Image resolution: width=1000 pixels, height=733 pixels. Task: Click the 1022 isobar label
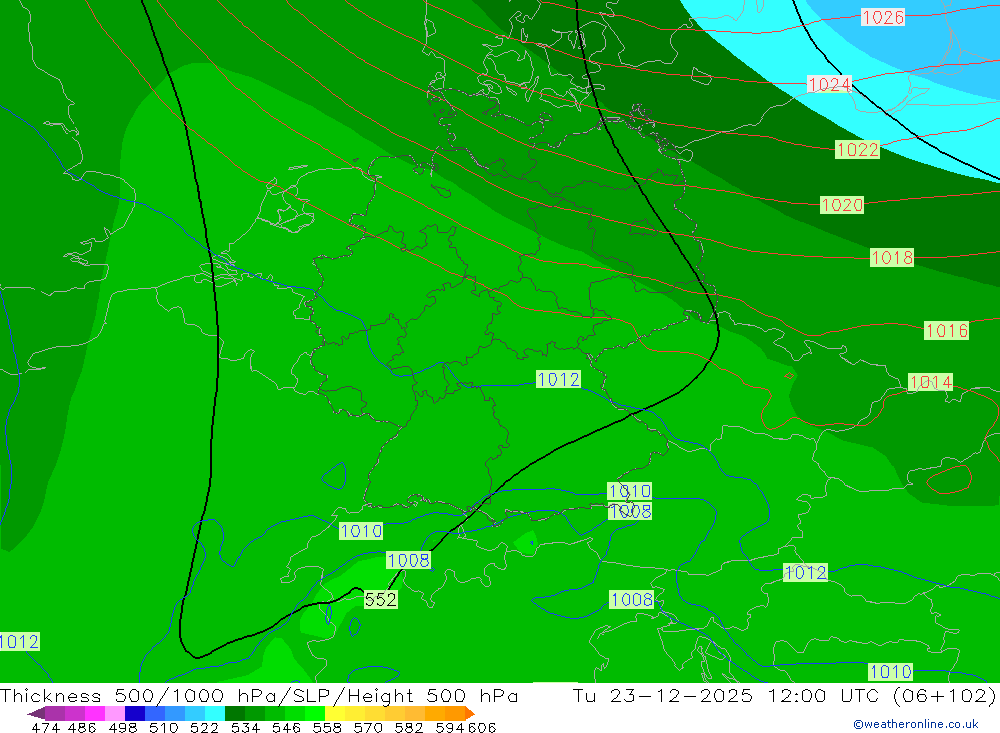tap(857, 149)
